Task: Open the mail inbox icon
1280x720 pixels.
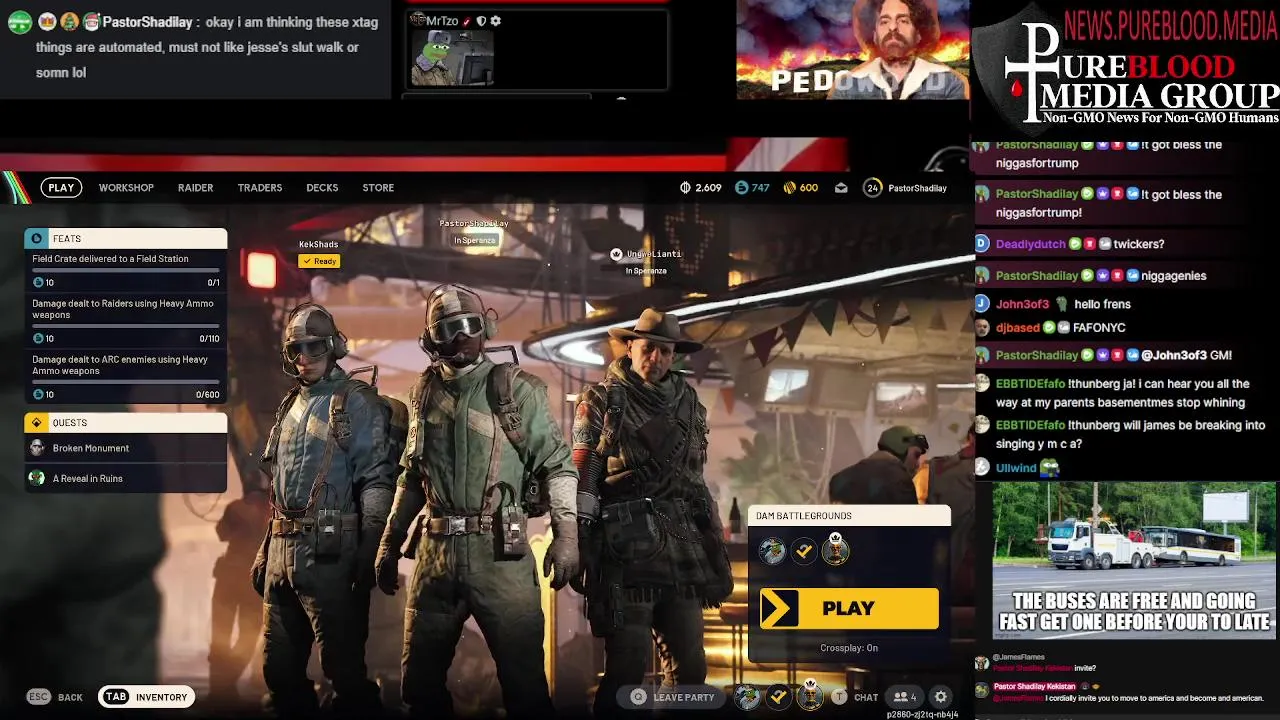Action: pos(841,188)
